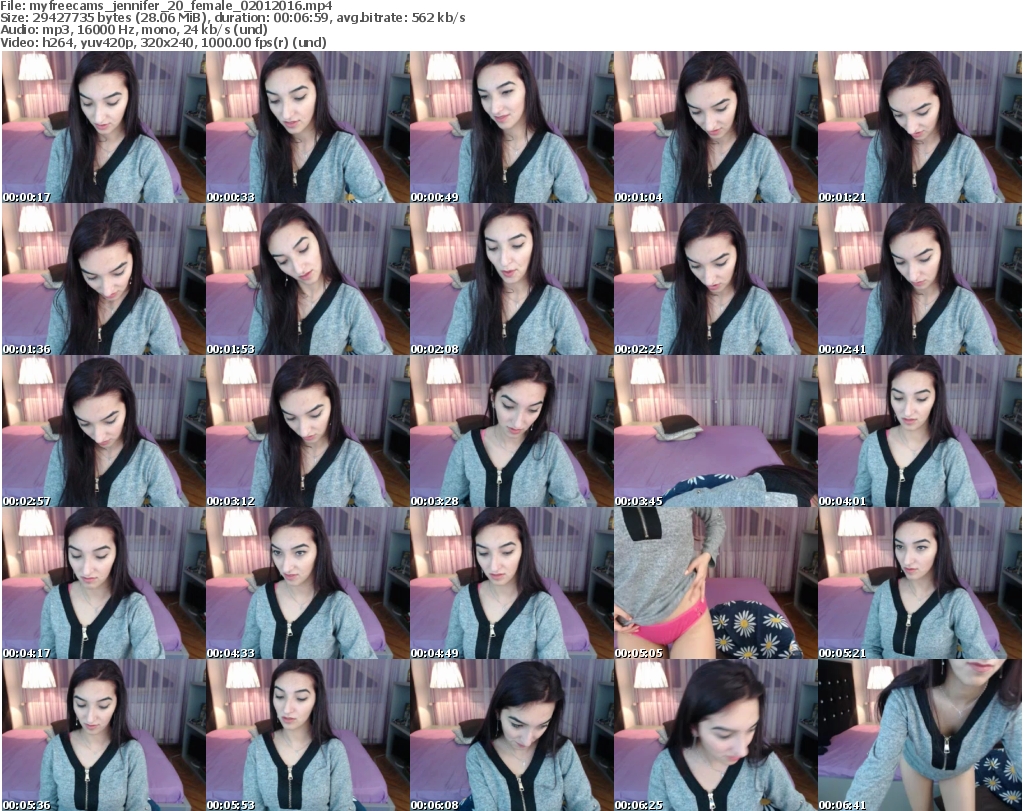Select the thumbnail stamped 00:04:01

920,432
